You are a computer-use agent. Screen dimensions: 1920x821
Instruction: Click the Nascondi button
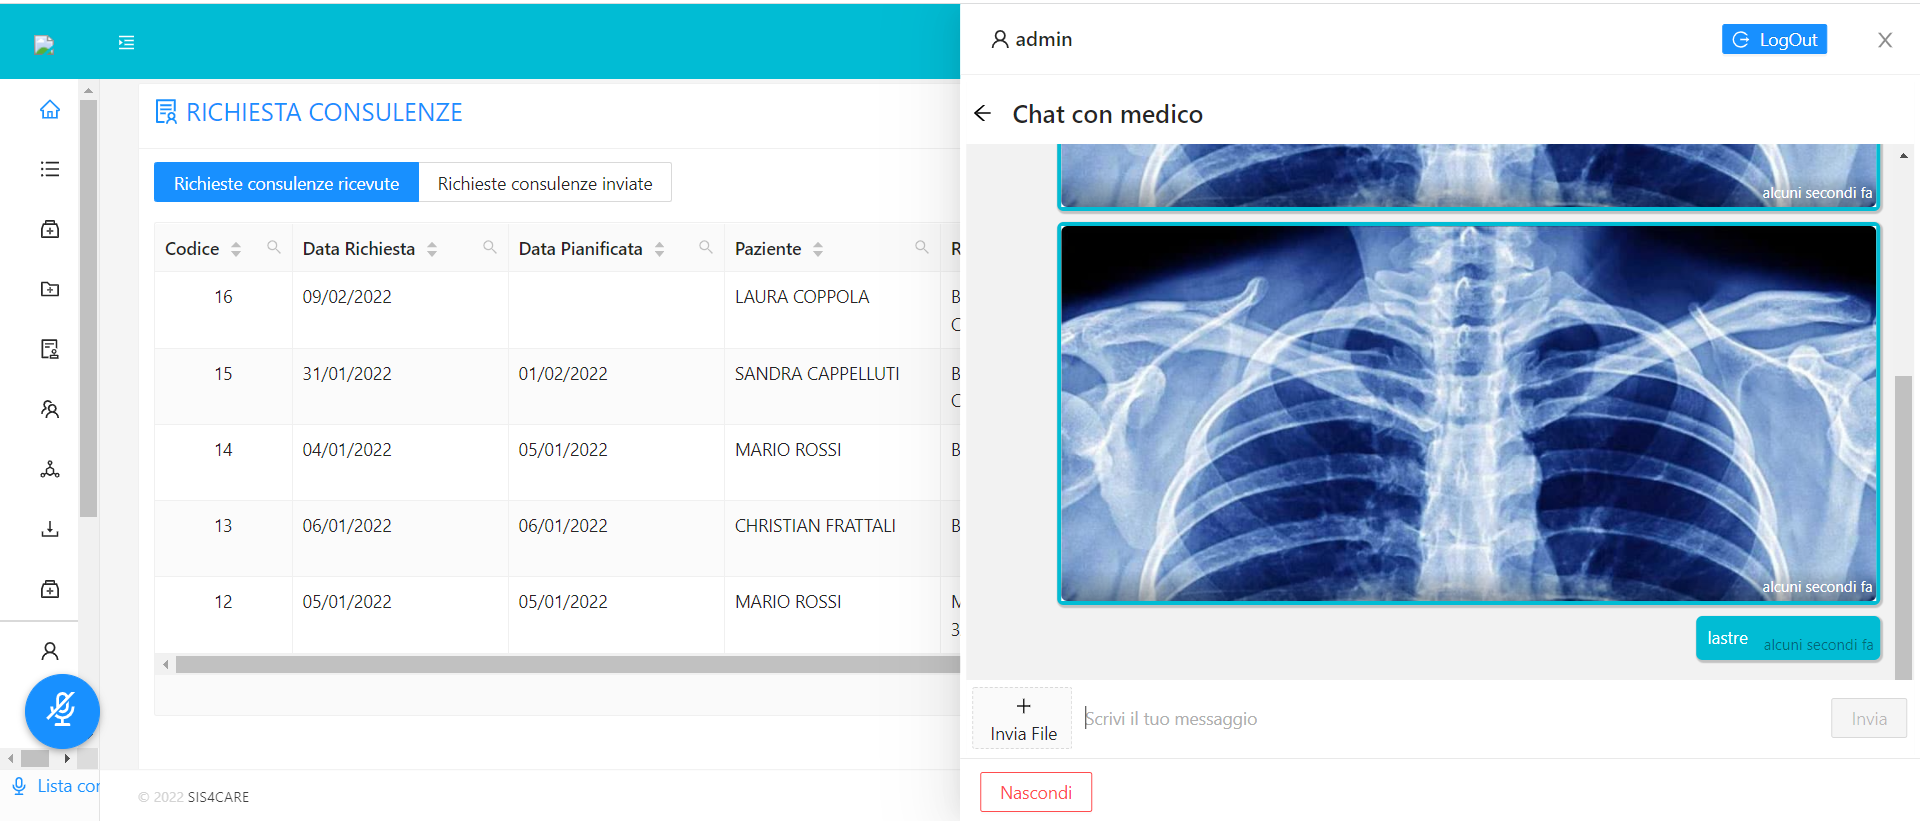(1035, 792)
